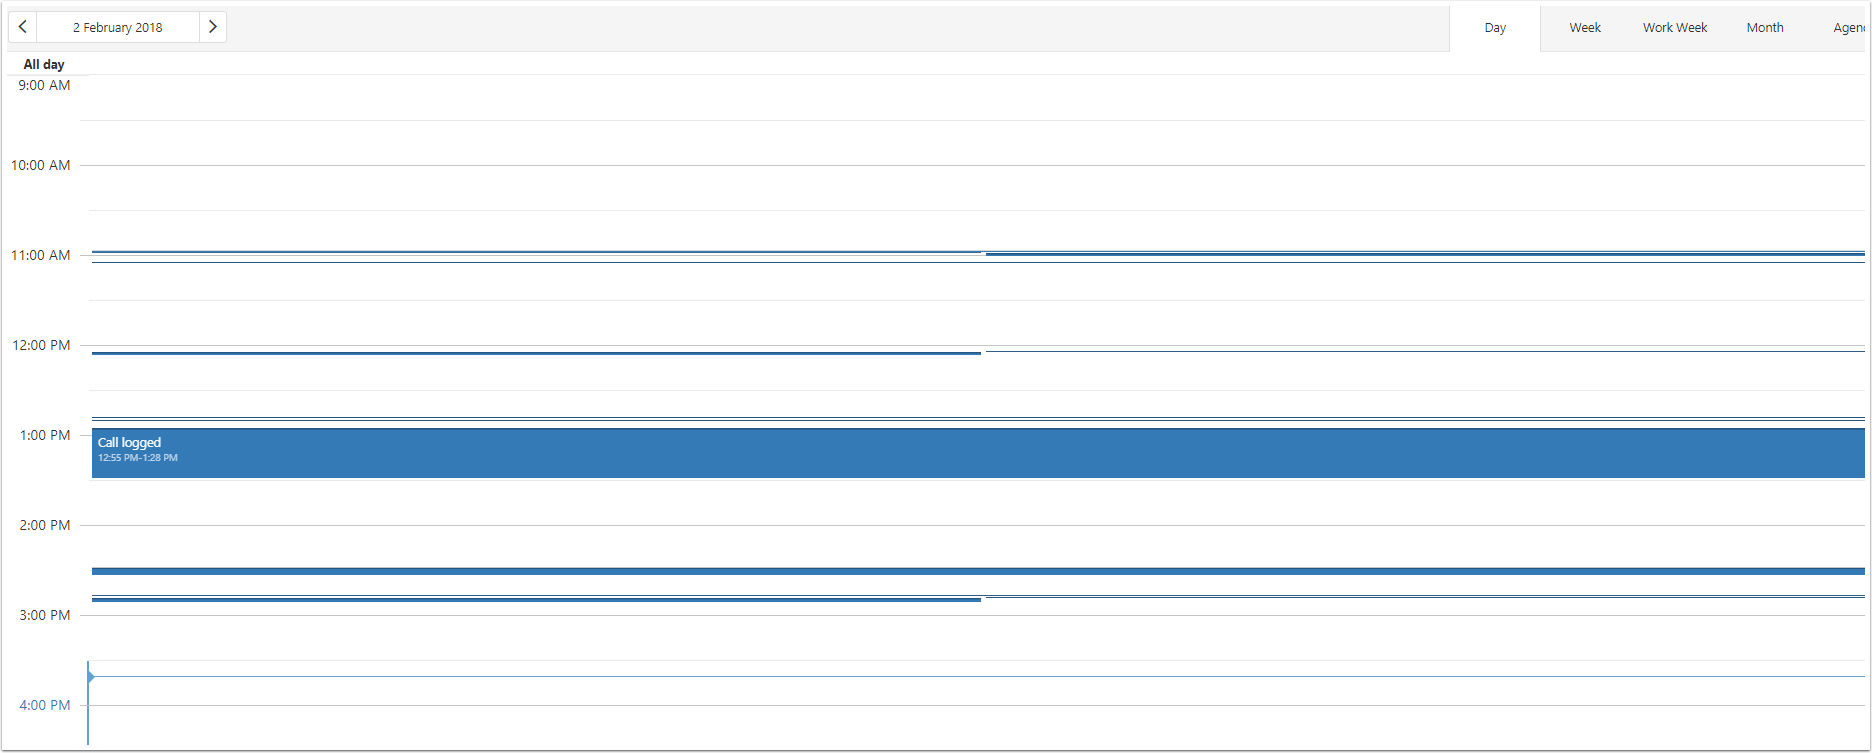Switch to the Week view tab
The width and height of the screenshot is (1872, 753).
tap(1585, 28)
